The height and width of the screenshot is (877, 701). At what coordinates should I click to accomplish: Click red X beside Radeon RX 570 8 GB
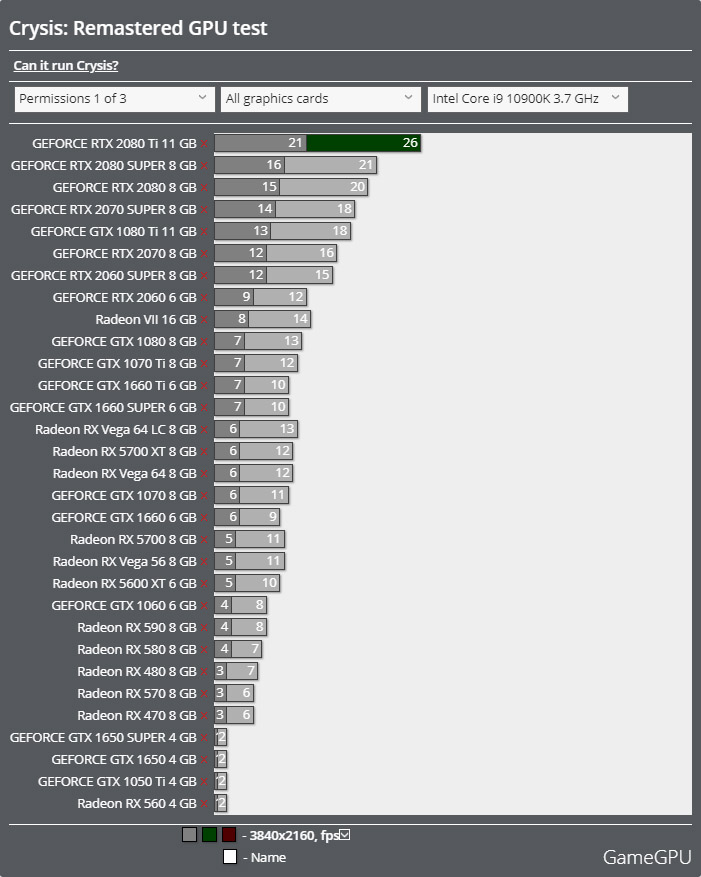coord(204,694)
